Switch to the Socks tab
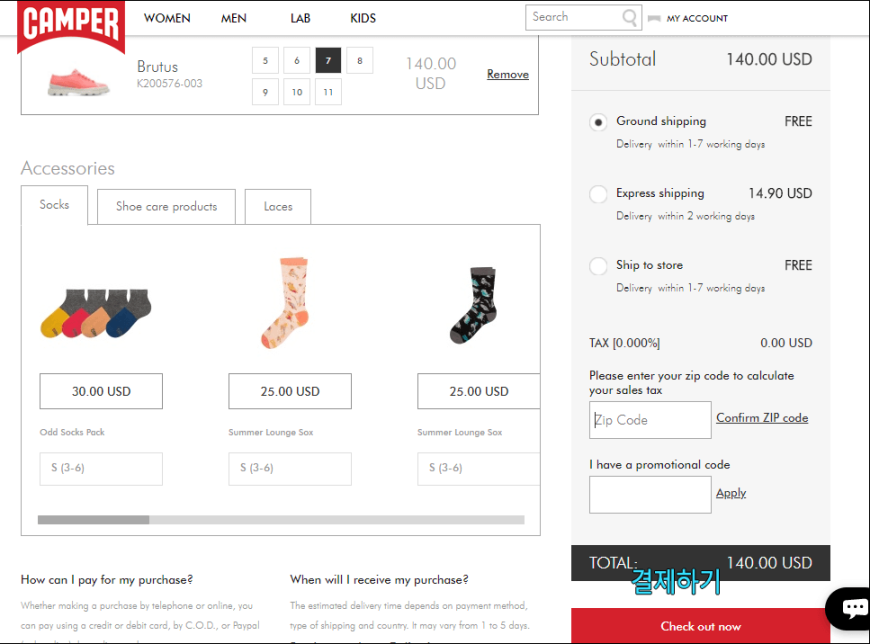The width and height of the screenshot is (870, 644). [54, 205]
